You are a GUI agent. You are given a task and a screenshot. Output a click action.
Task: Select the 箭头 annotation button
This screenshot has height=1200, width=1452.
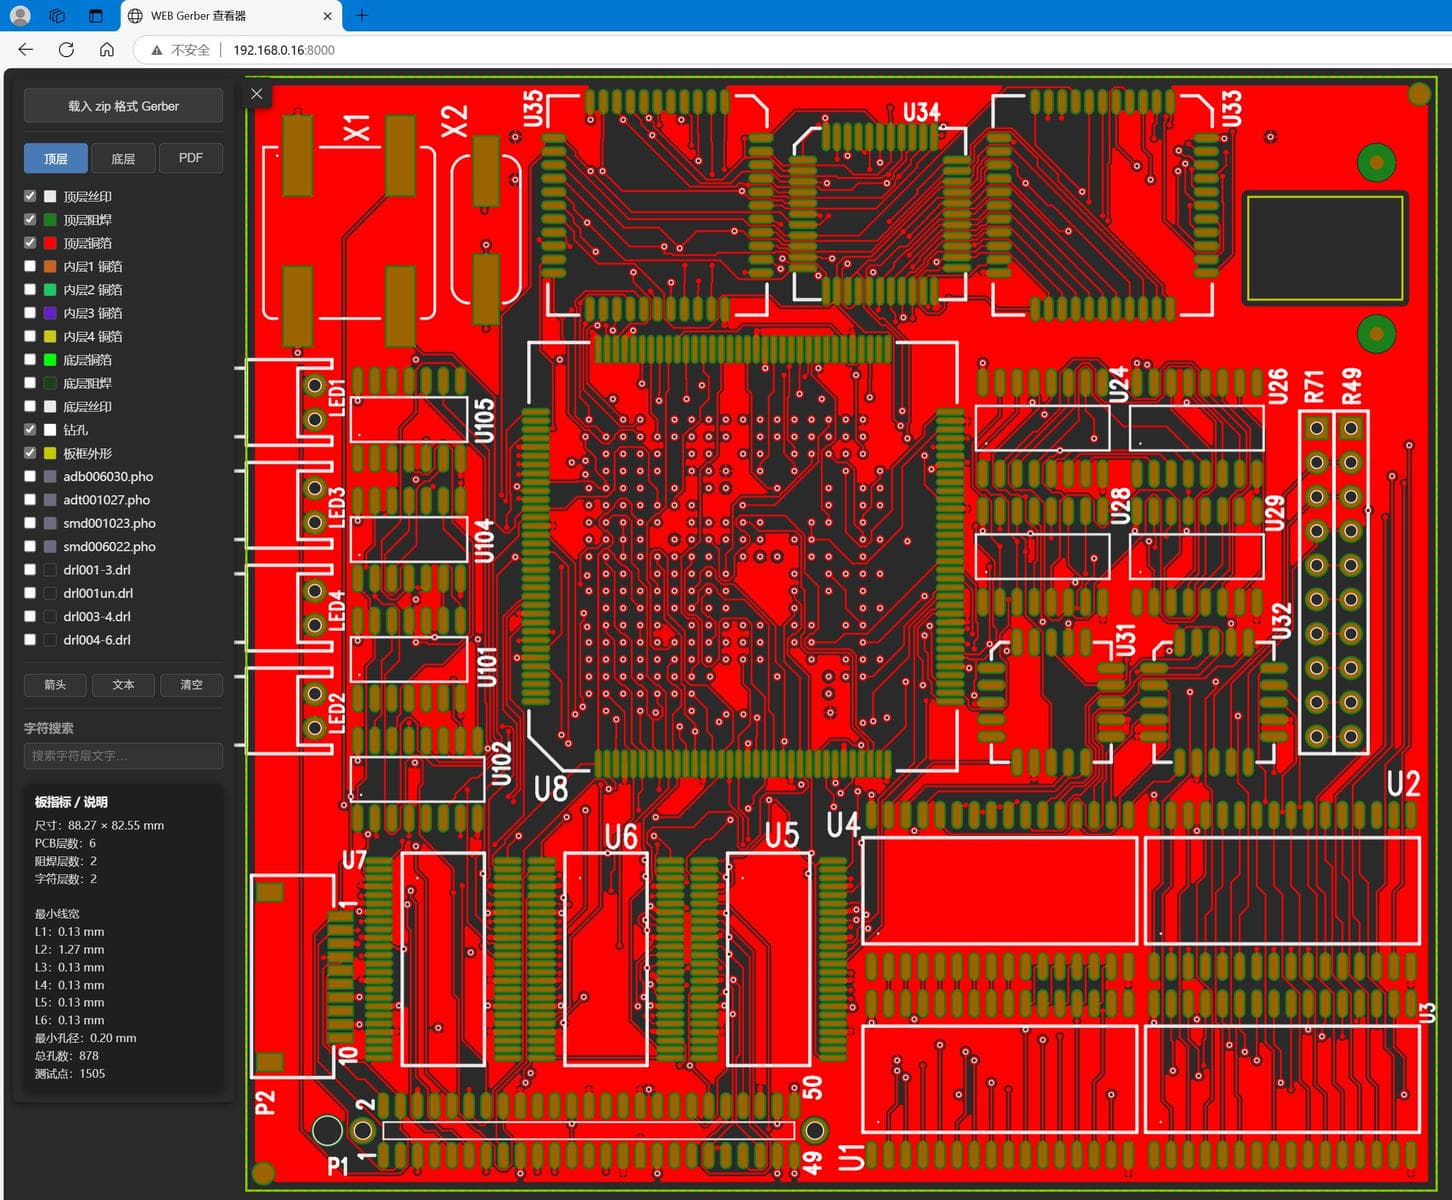click(55, 685)
